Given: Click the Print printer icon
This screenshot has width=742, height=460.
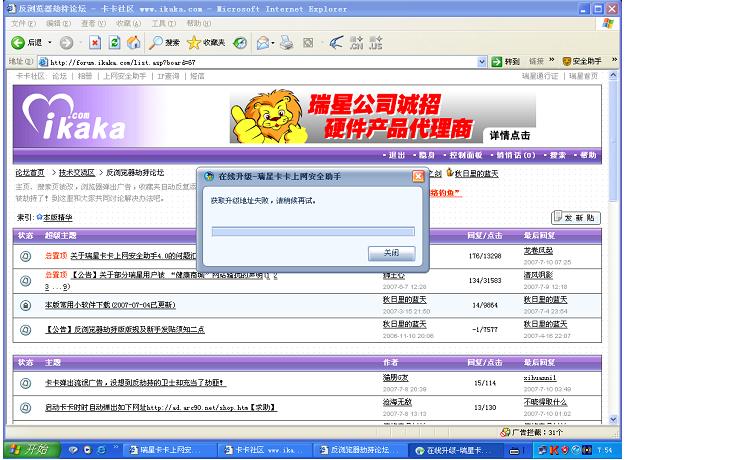Looking at the screenshot, I should point(286,43).
